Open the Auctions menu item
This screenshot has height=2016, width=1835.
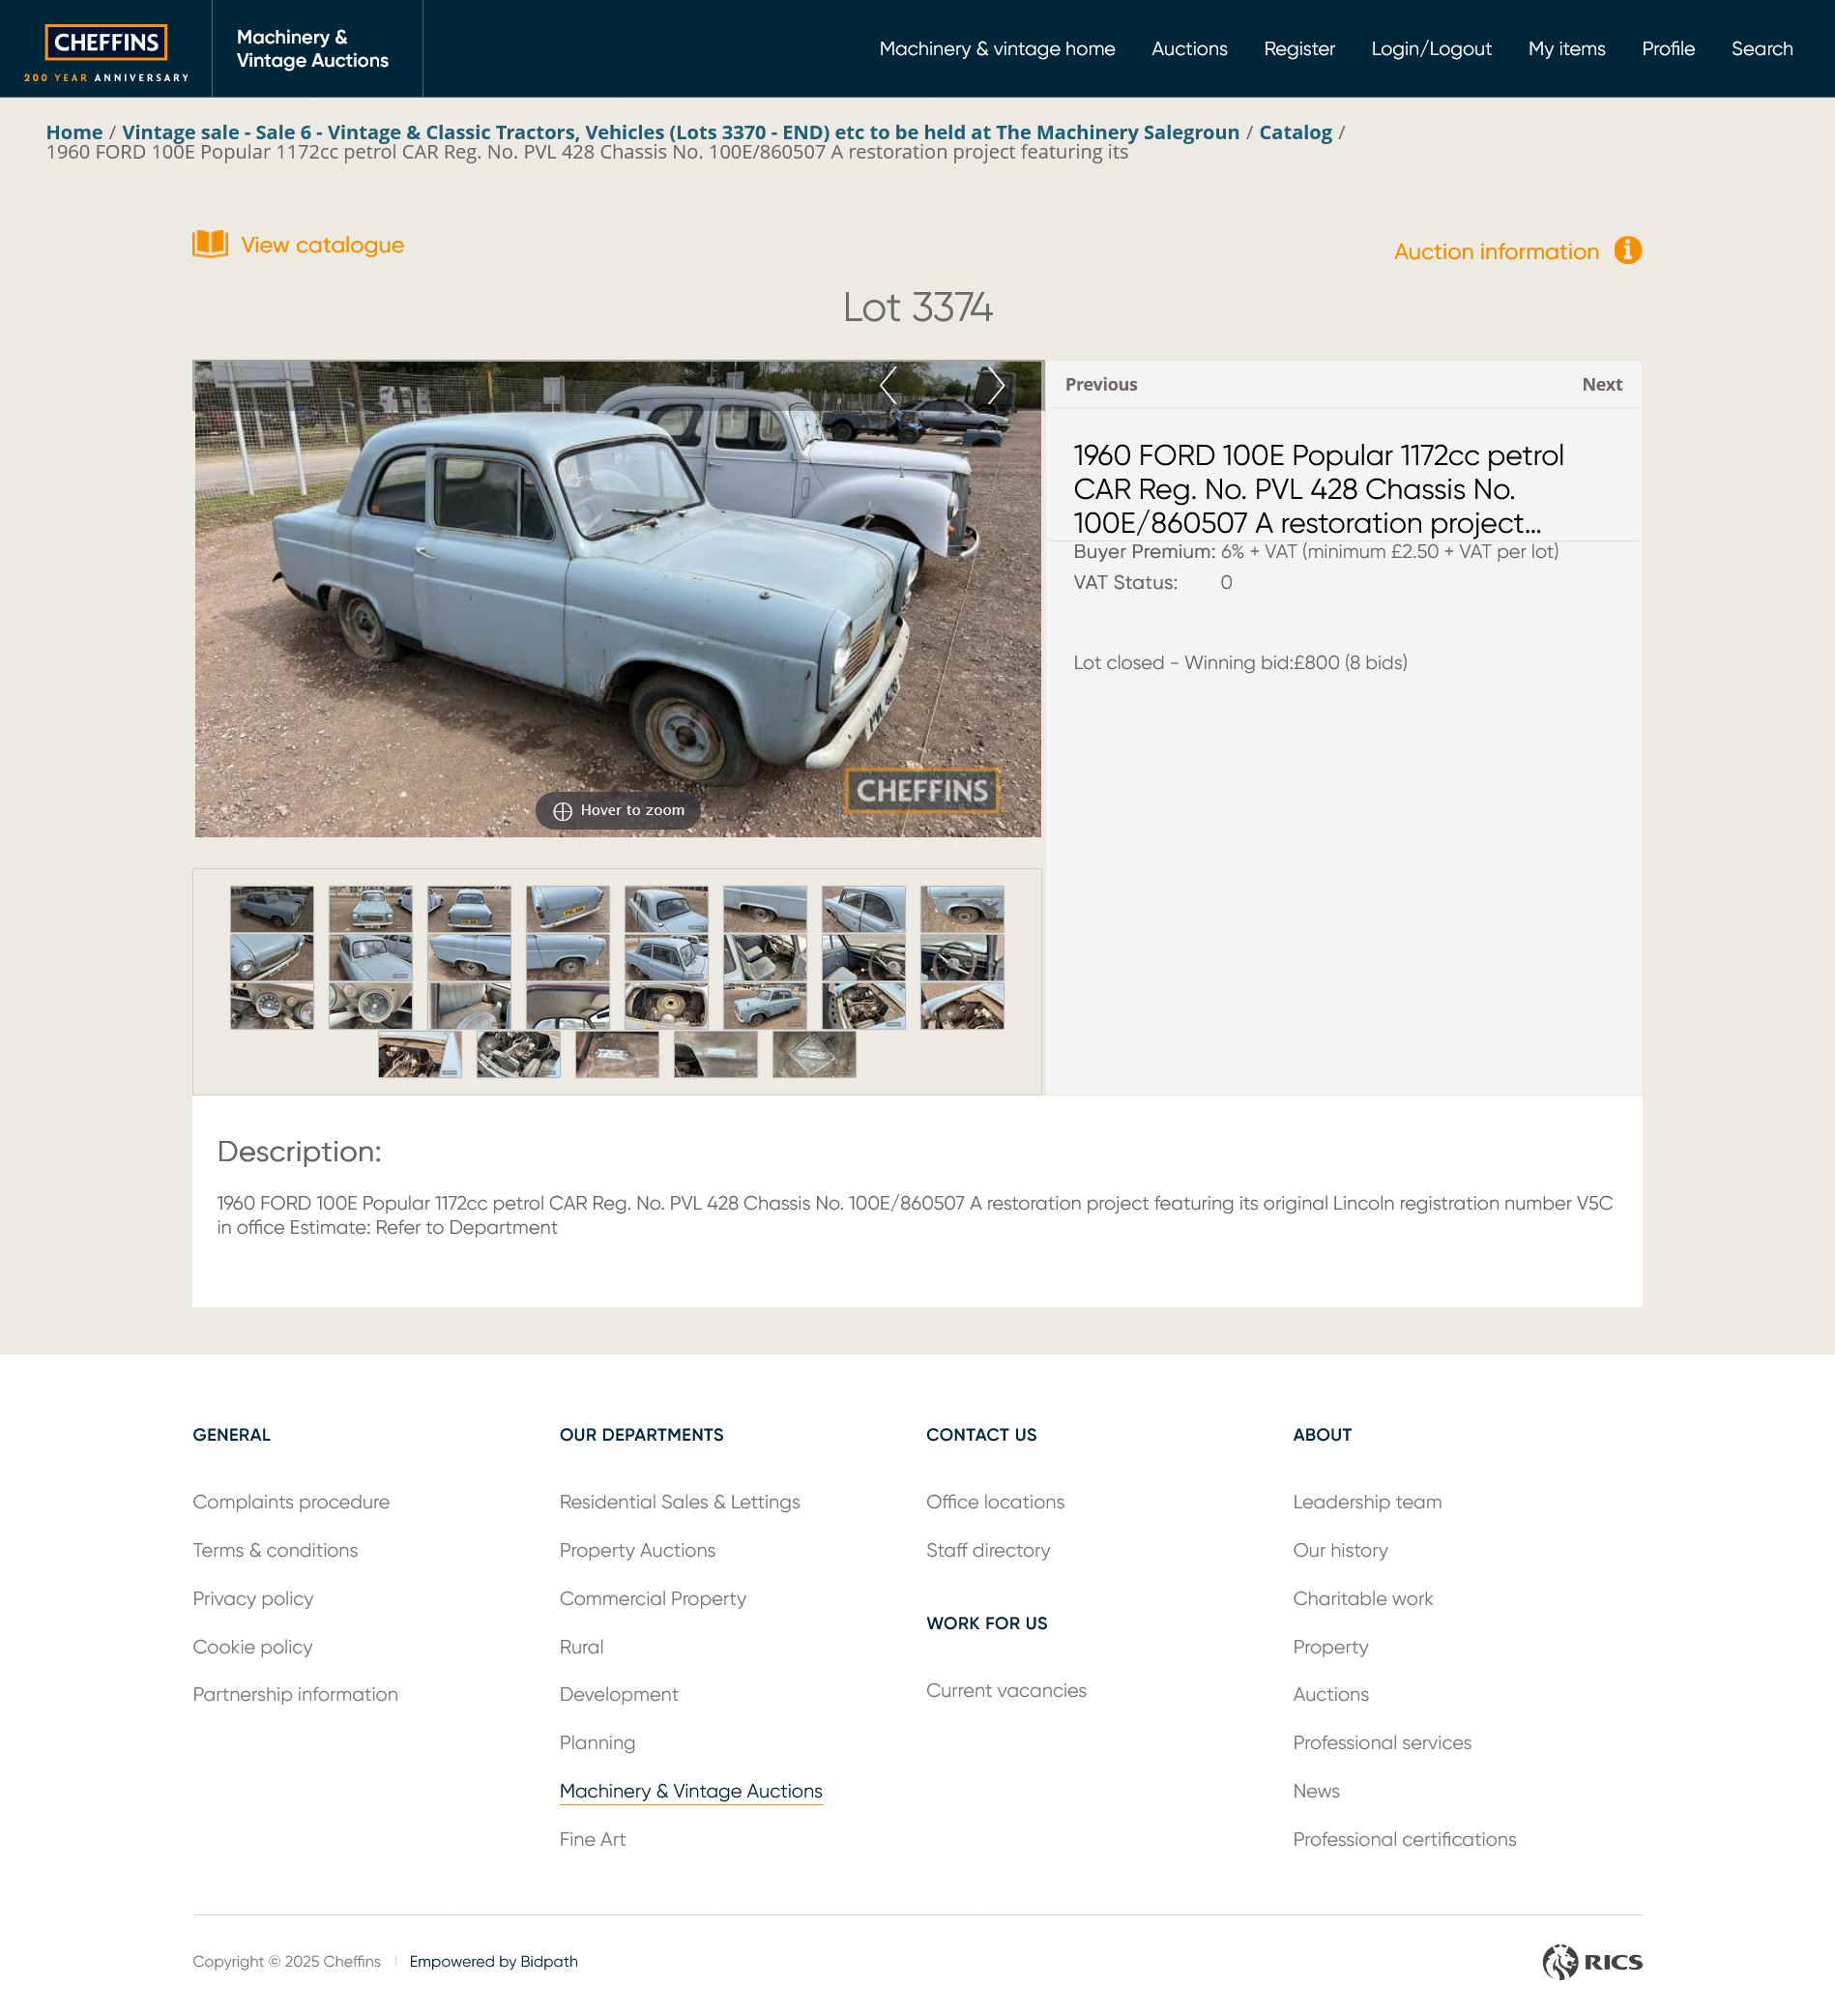click(1189, 48)
